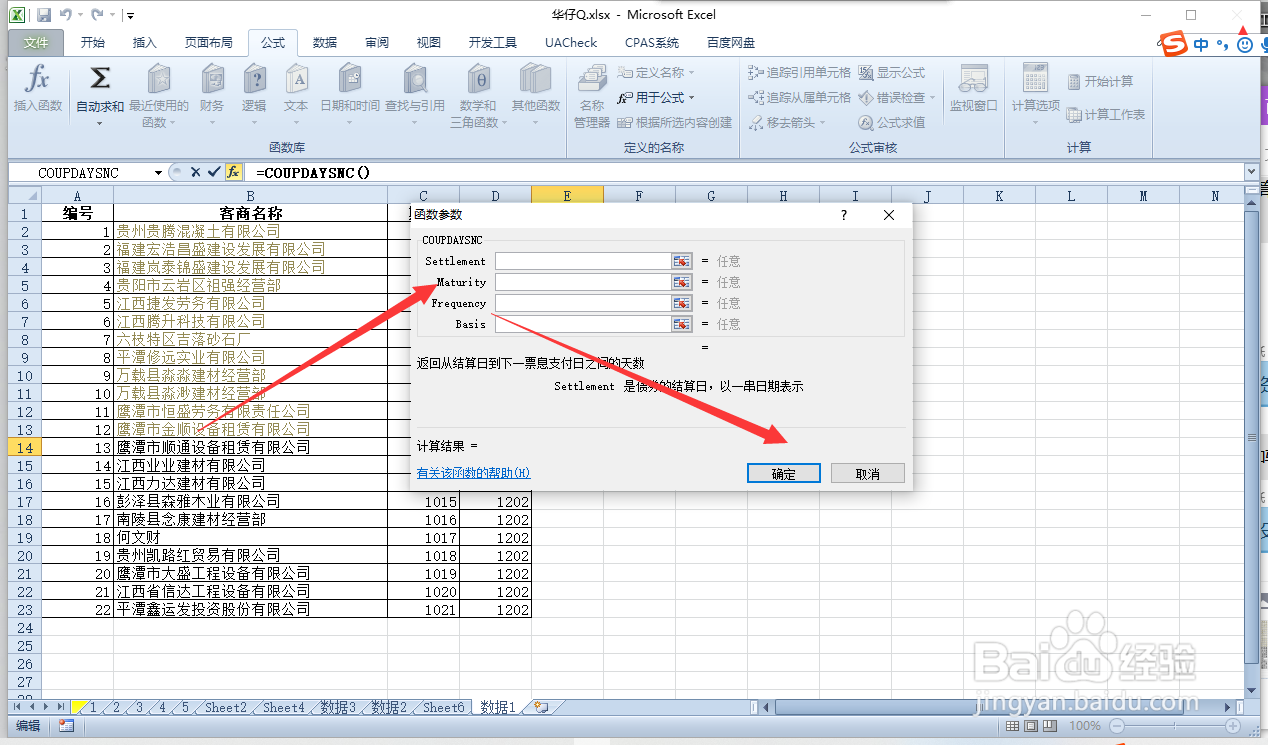Click Trace Precedents (追踪引用单元格)

(799, 73)
